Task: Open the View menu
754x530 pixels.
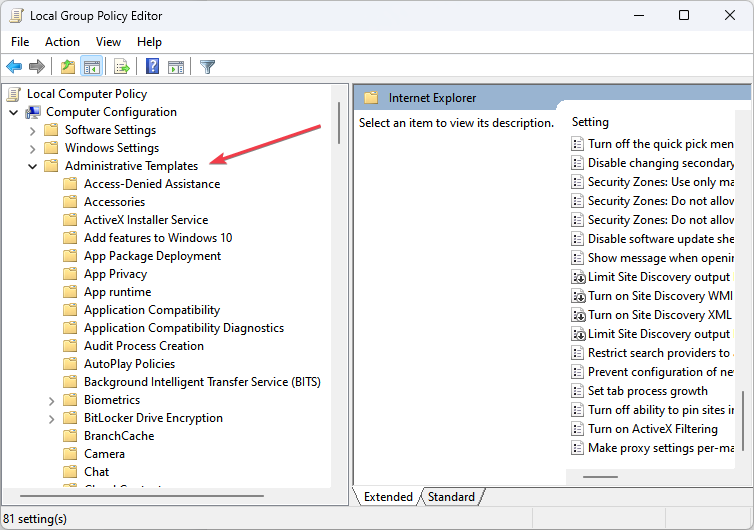Action: [x=108, y=42]
